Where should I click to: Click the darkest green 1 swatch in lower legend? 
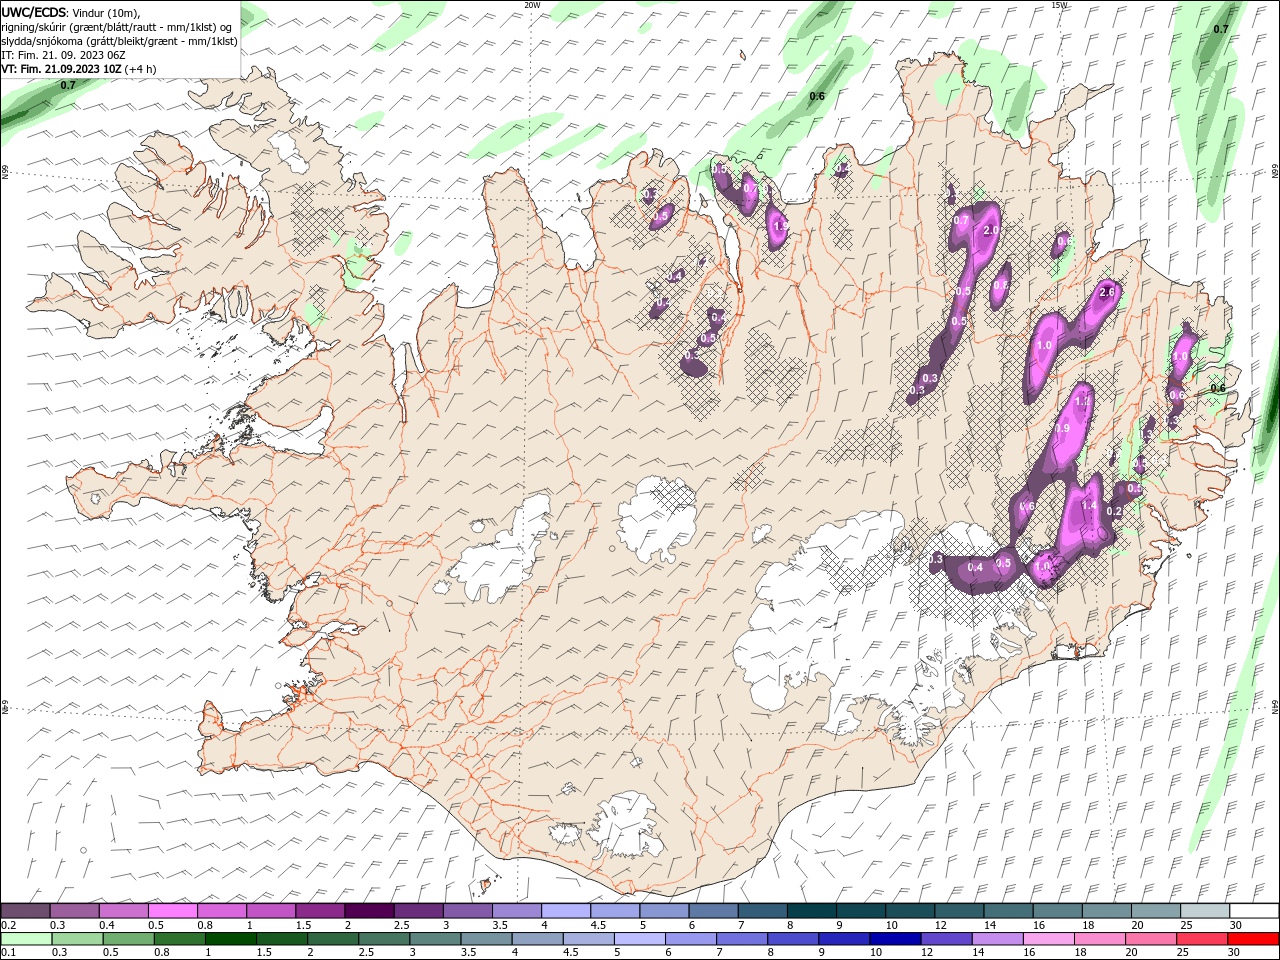click(x=231, y=939)
